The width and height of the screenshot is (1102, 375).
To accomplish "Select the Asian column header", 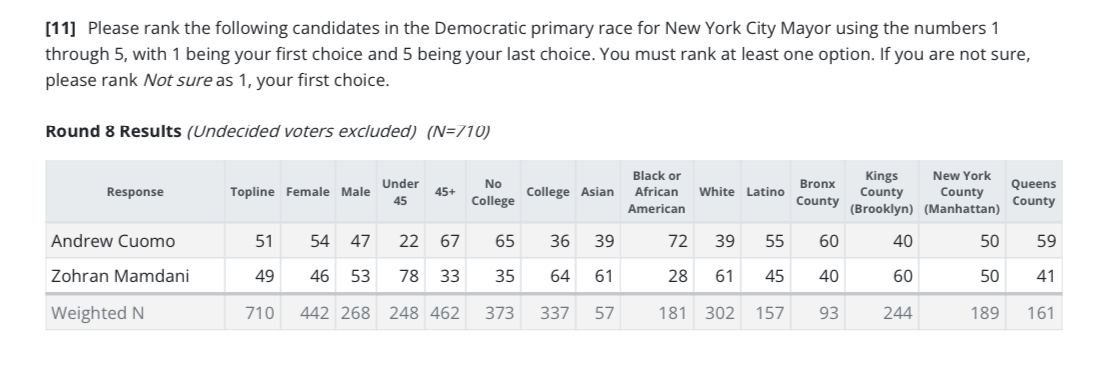I will 597,192.
